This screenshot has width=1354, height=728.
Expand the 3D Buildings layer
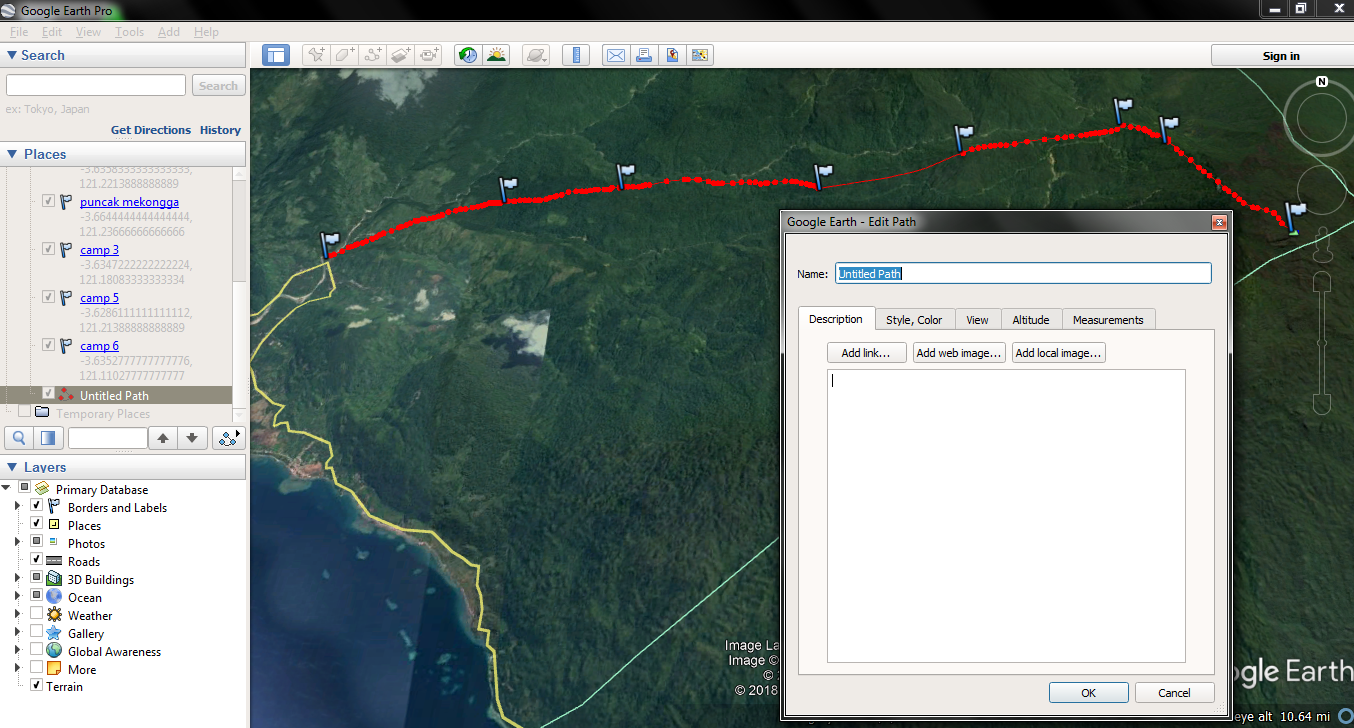pos(18,579)
